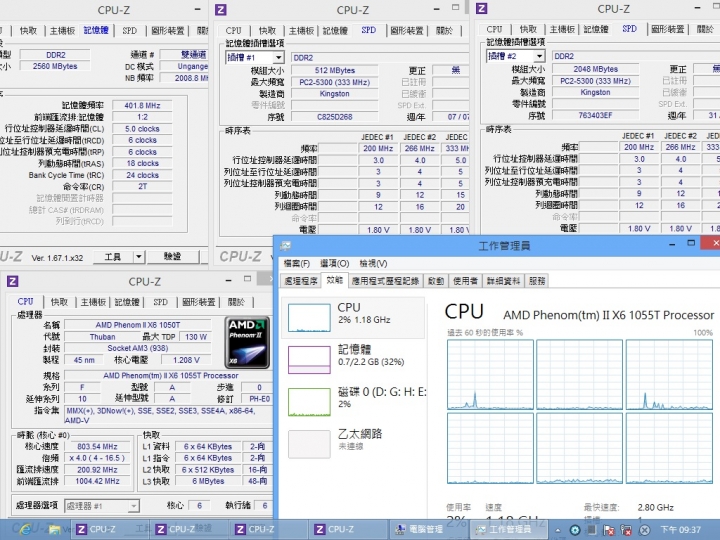Open 使用者 tab in Task Manager

[x=465, y=281]
